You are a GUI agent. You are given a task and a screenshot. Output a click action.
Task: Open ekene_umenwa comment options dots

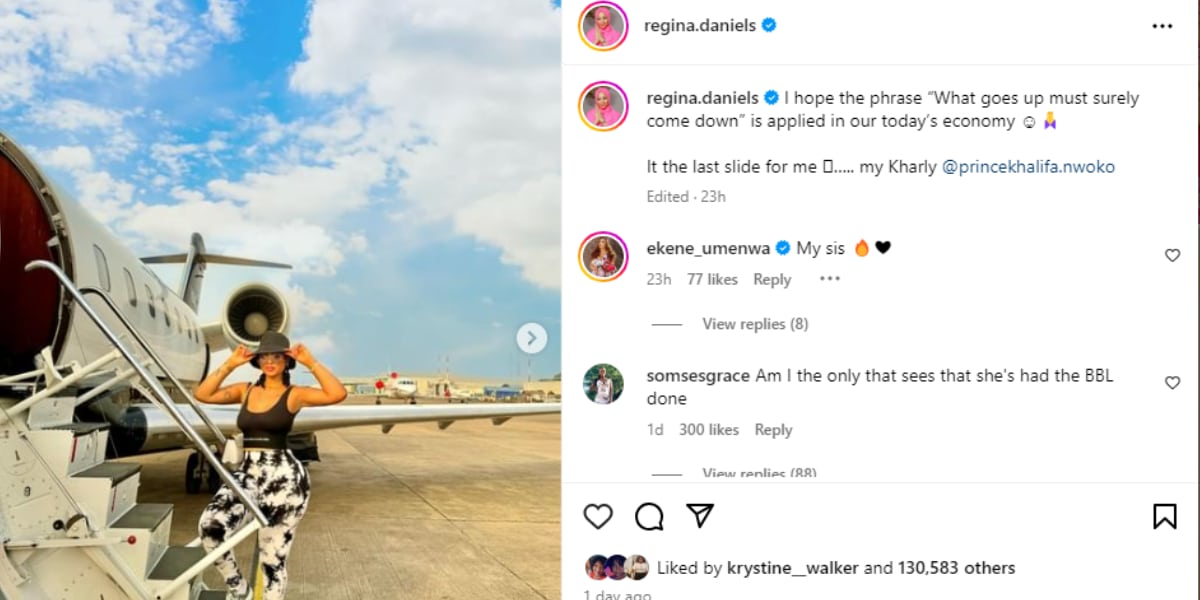click(830, 279)
